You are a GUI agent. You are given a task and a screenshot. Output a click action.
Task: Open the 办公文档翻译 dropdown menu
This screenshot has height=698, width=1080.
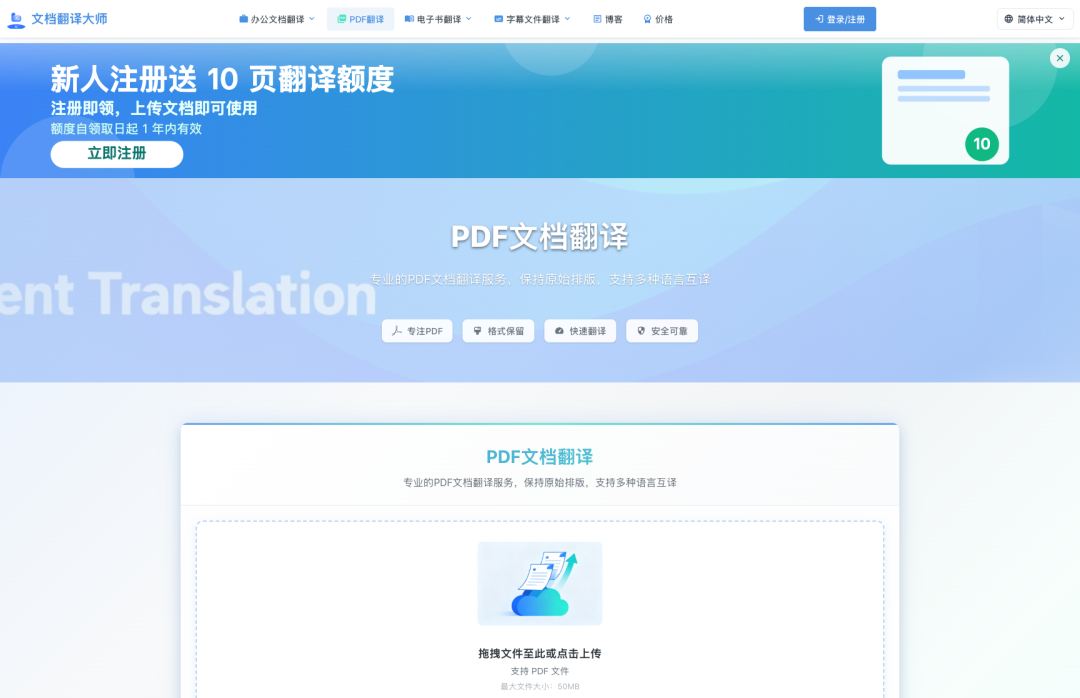pos(277,18)
